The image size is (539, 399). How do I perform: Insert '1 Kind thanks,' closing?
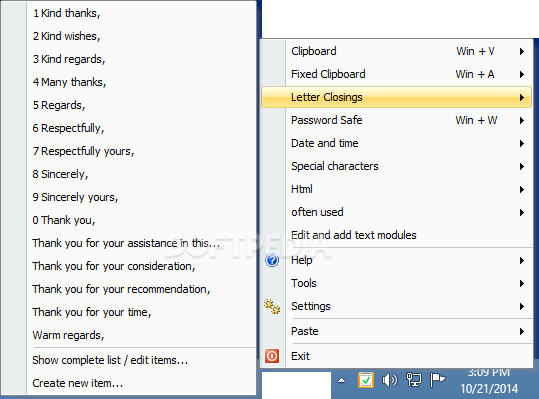coord(129,13)
